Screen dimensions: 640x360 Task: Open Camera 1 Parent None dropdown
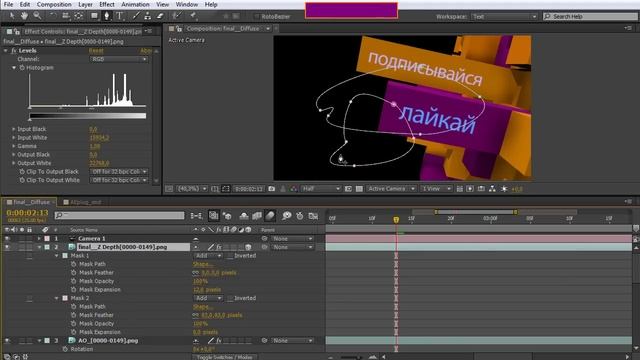(x=292, y=238)
